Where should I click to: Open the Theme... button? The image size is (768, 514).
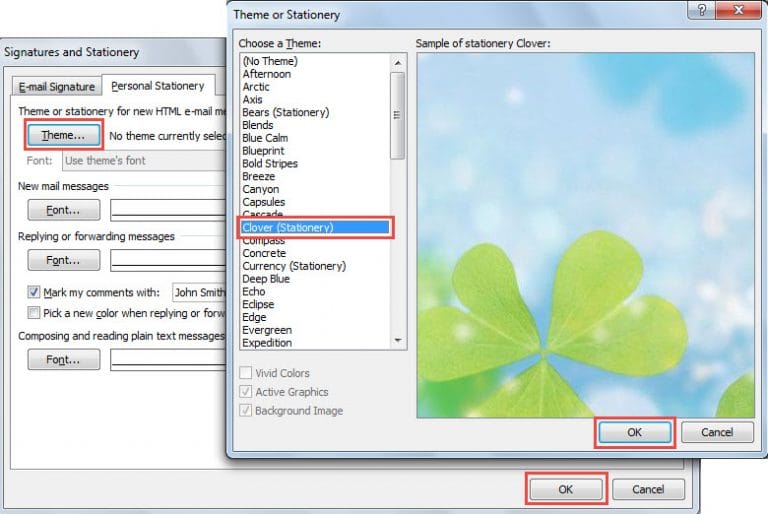click(x=64, y=135)
